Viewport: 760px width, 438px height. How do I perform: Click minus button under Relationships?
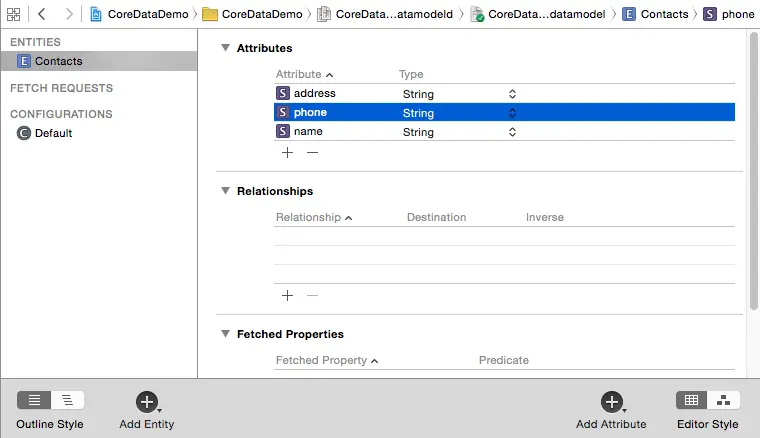point(313,296)
